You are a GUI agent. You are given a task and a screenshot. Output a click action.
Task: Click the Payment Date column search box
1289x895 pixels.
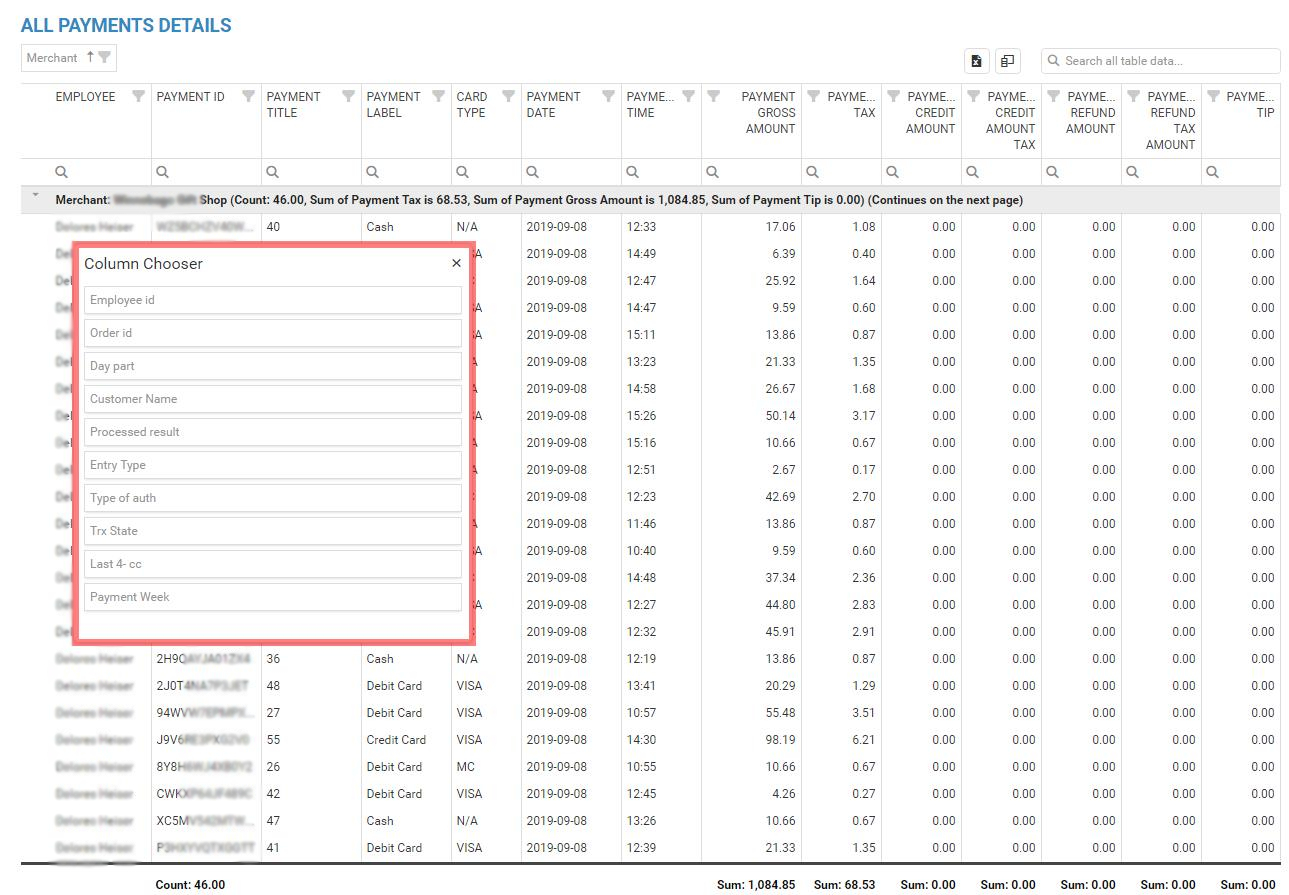pos(571,172)
